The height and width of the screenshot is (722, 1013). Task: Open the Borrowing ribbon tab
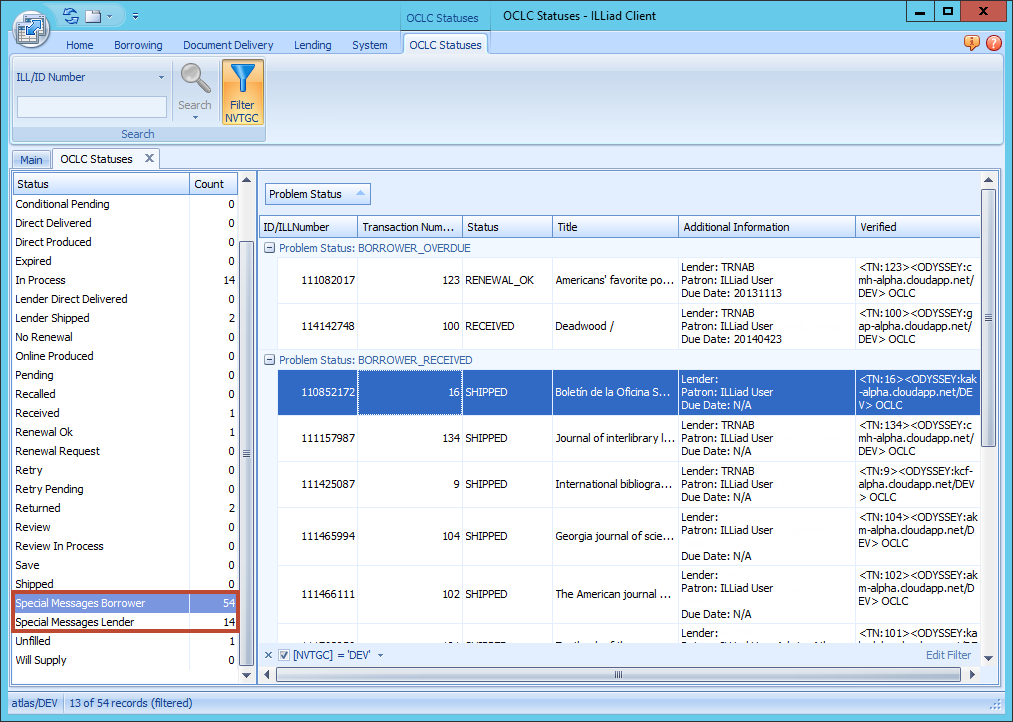[x=138, y=45]
